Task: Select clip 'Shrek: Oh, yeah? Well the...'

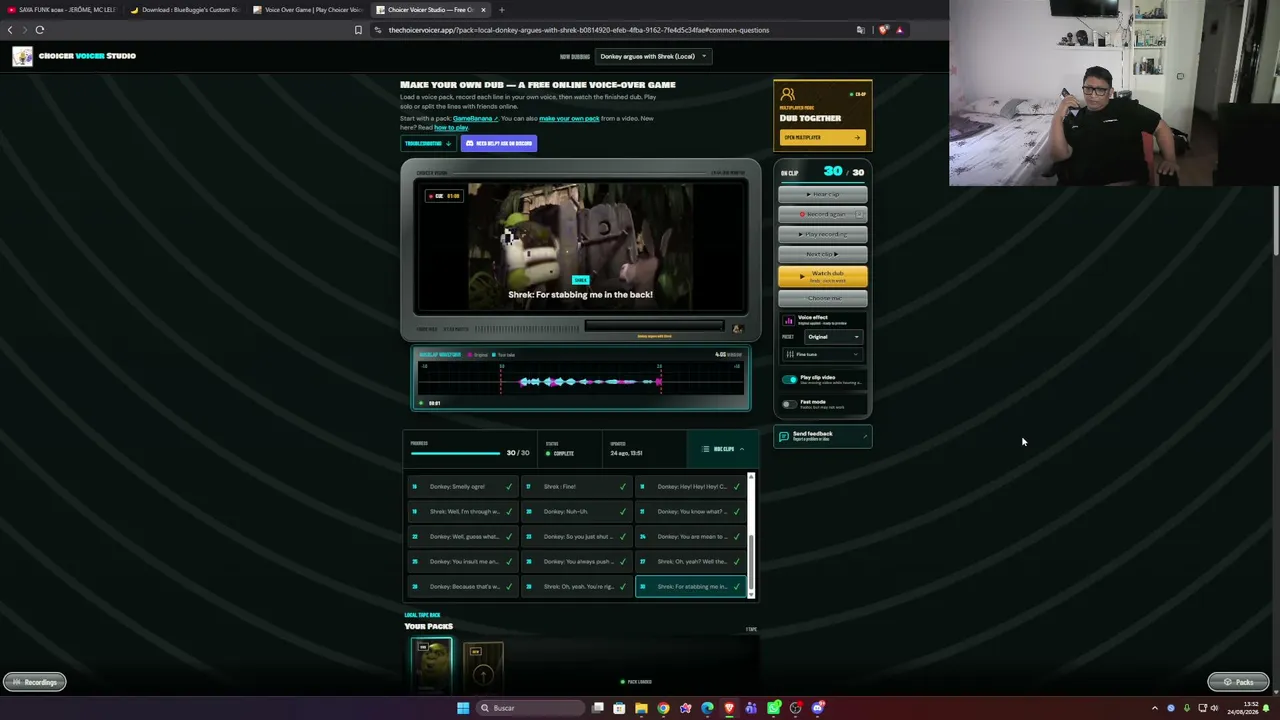Action: pos(692,562)
